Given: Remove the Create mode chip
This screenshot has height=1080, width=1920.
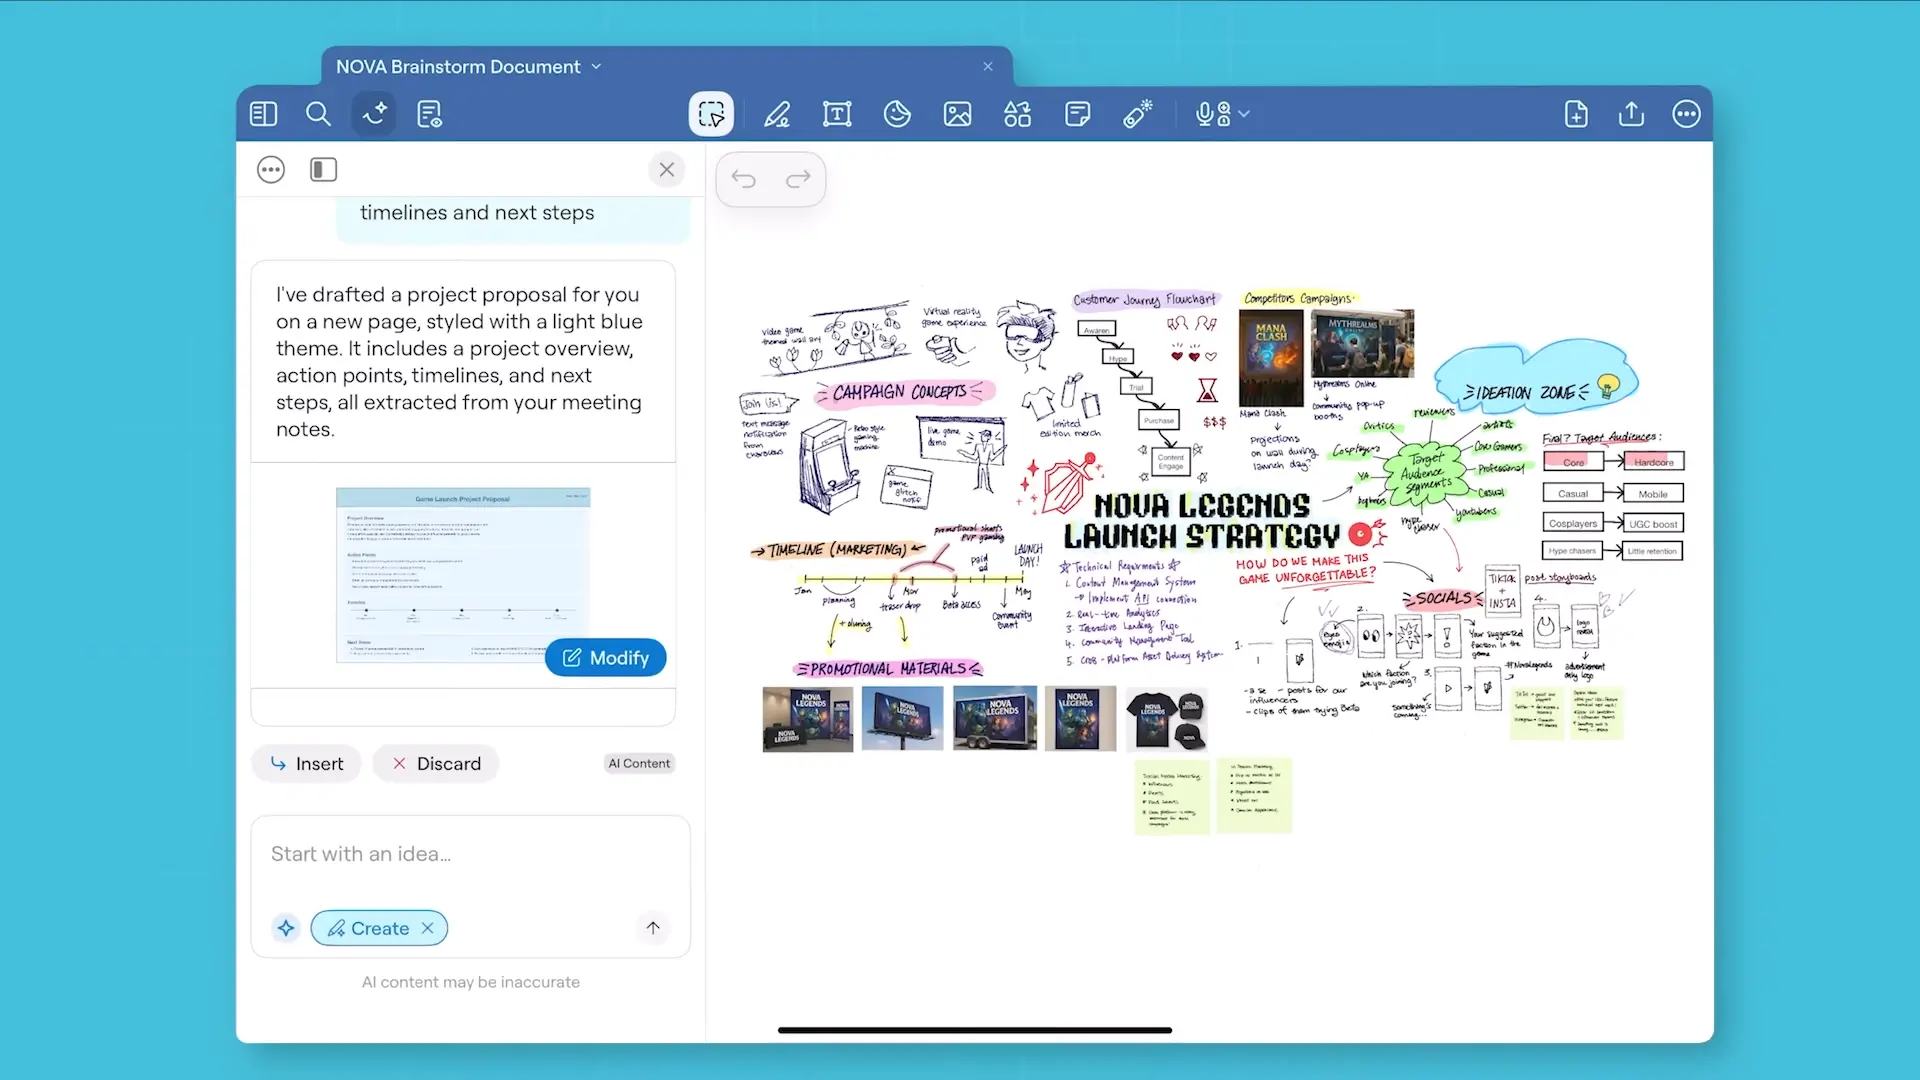Looking at the screenshot, I should pyautogui.click(x=428, y=928).
